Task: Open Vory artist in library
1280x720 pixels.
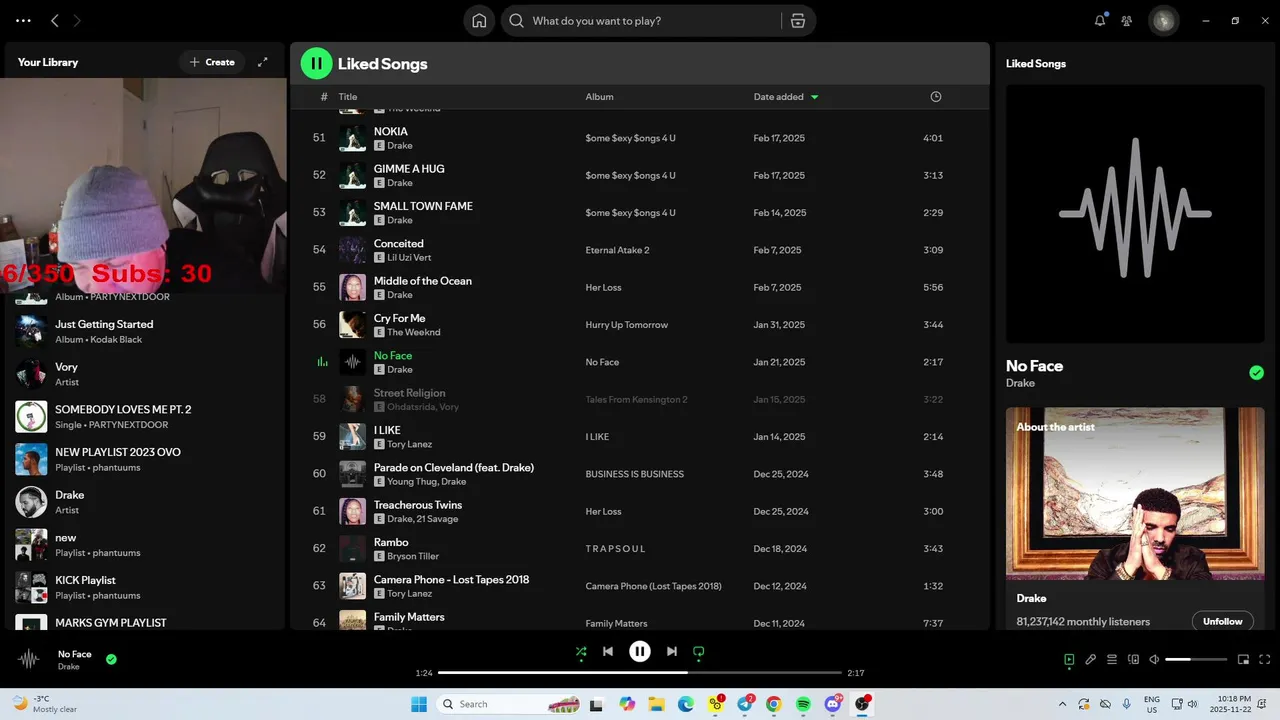Action: click(144, 374)
